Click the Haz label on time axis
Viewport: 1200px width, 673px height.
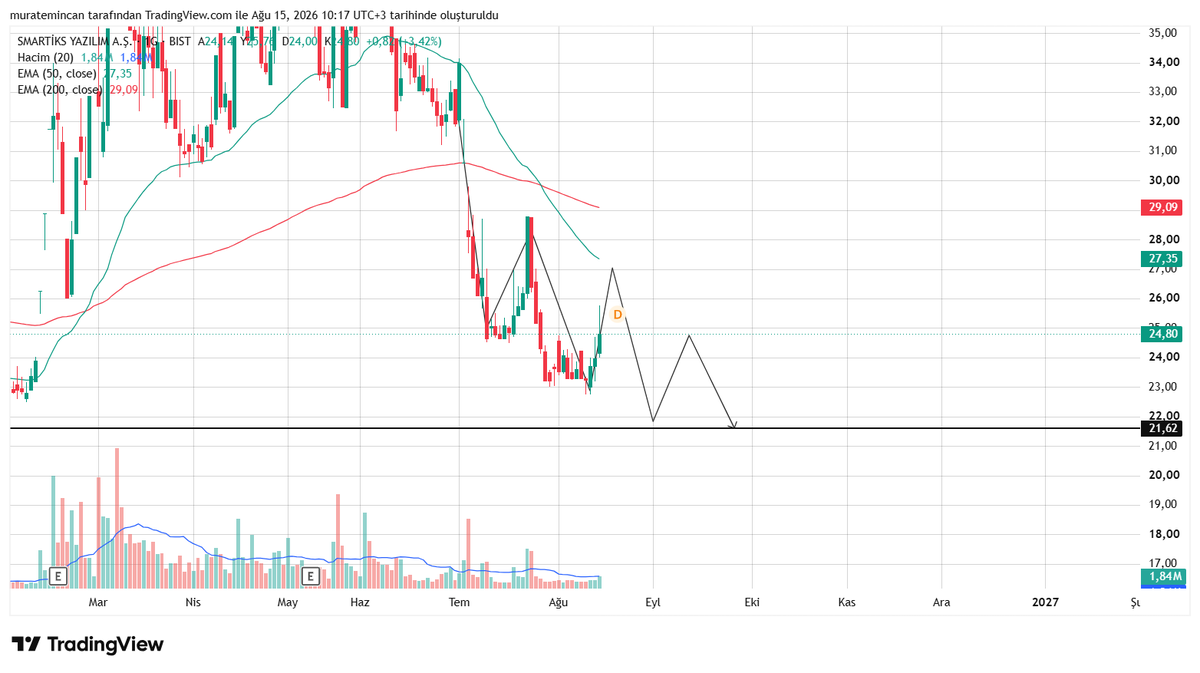point(361,602)
